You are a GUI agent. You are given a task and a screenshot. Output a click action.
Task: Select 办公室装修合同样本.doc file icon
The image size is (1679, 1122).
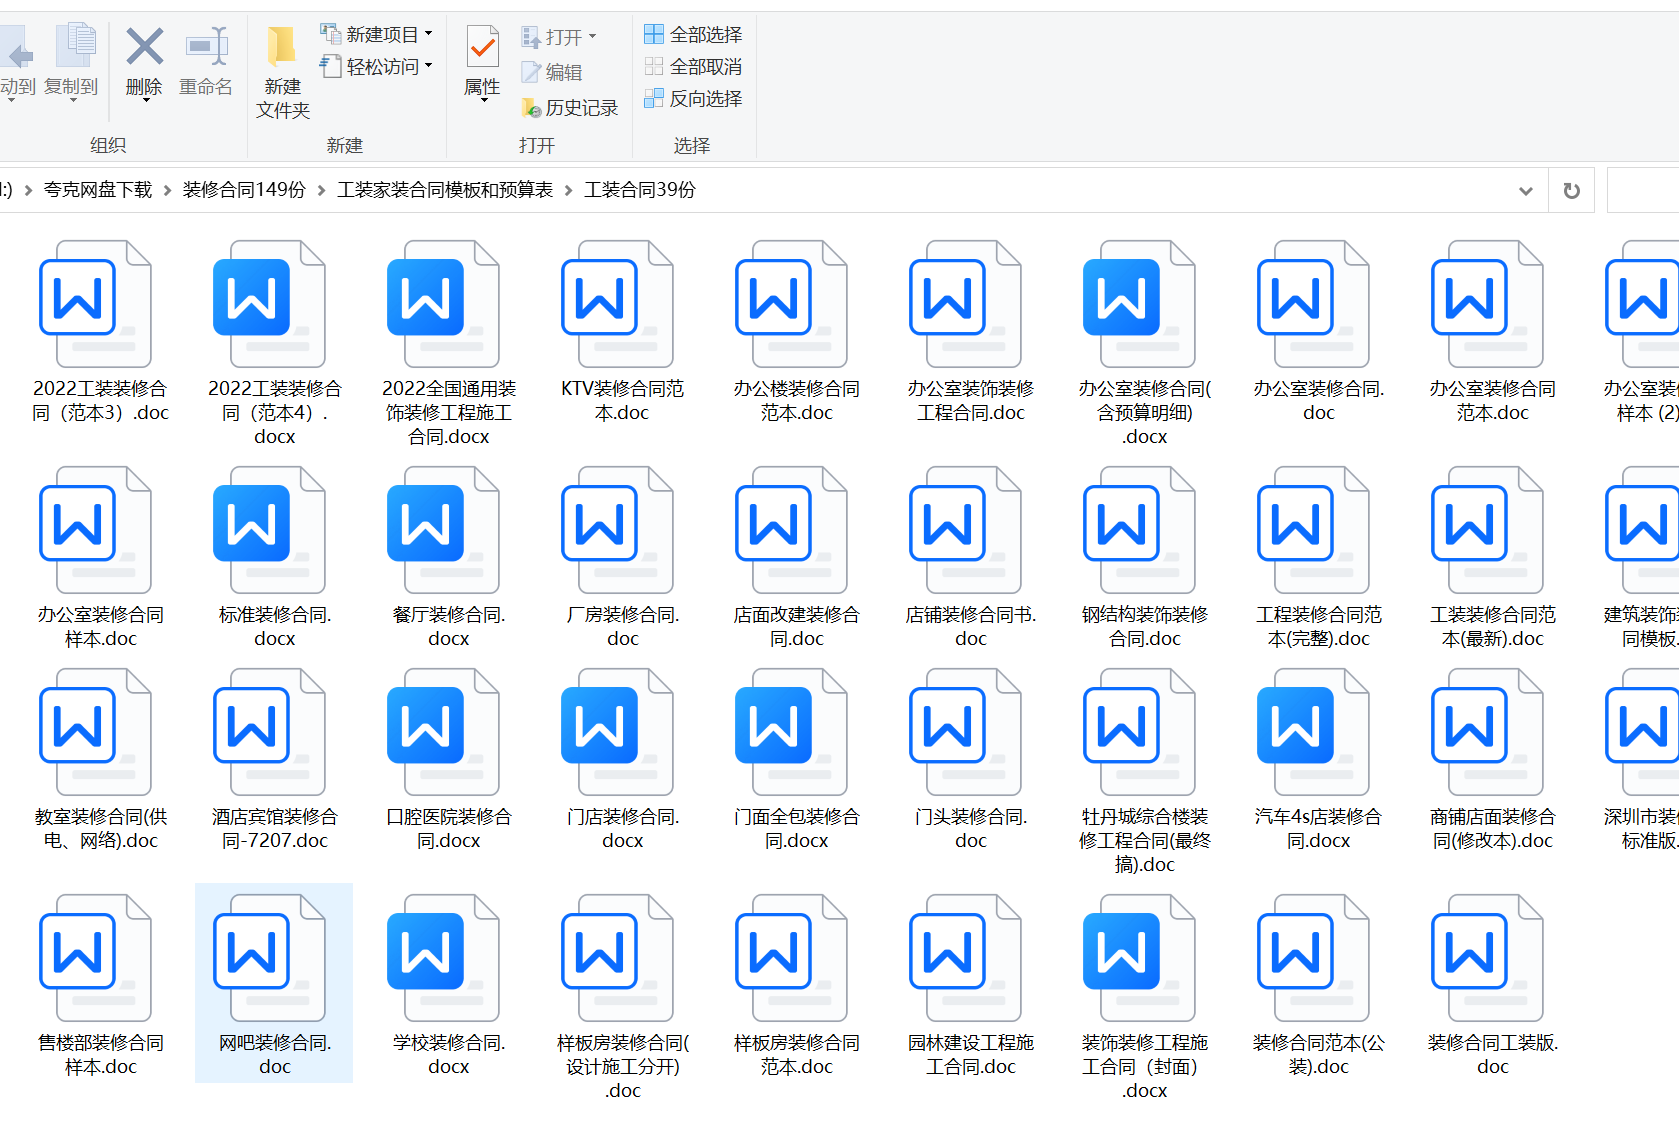tap(95, 530)
